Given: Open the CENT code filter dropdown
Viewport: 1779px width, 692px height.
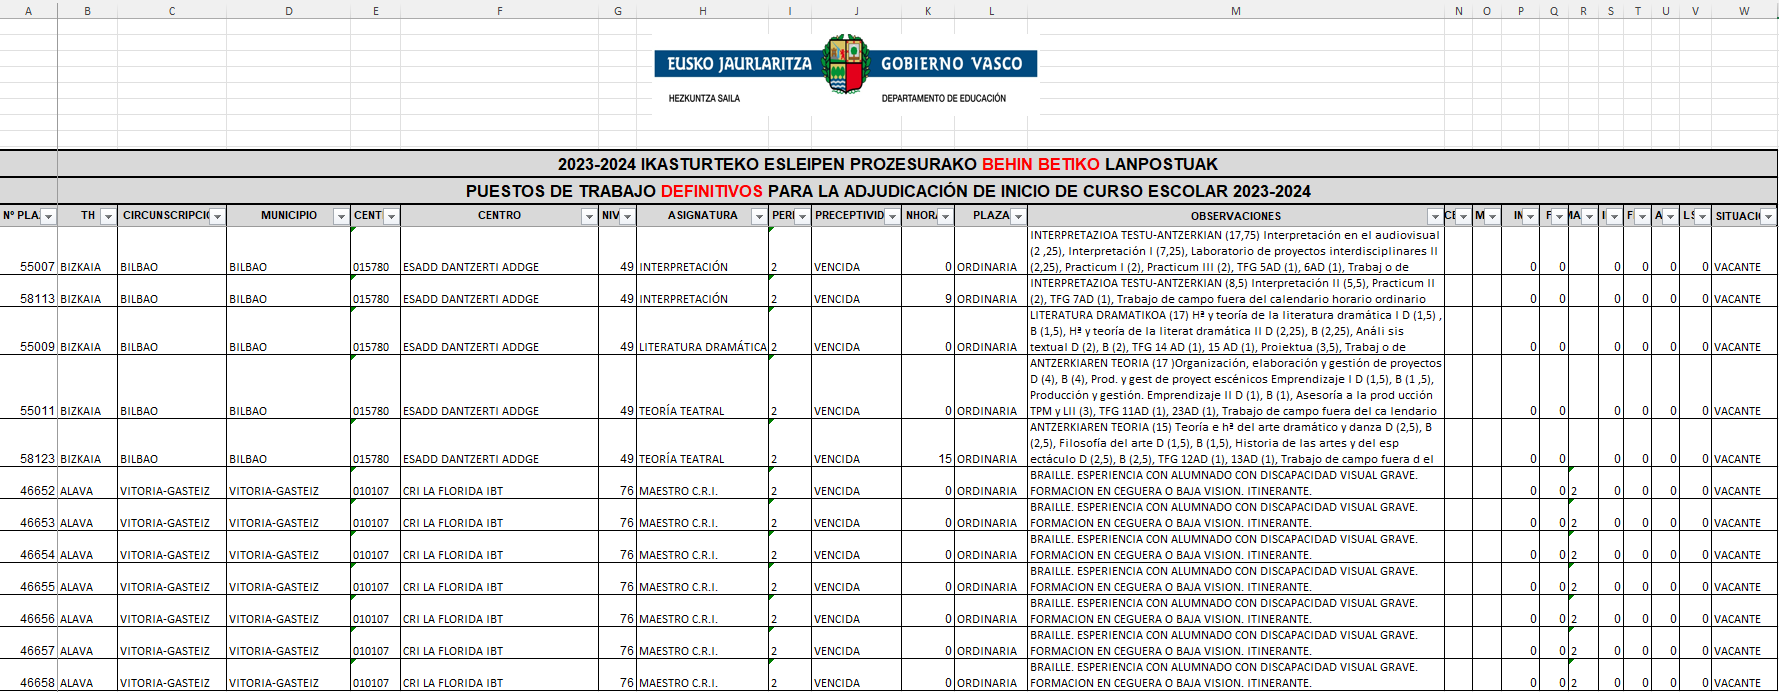Looking at the screenshot, I should [391, 216].
